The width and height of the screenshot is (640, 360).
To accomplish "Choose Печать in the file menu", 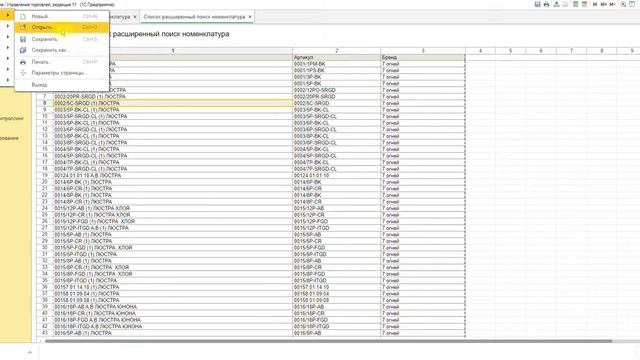I will 62,62.
